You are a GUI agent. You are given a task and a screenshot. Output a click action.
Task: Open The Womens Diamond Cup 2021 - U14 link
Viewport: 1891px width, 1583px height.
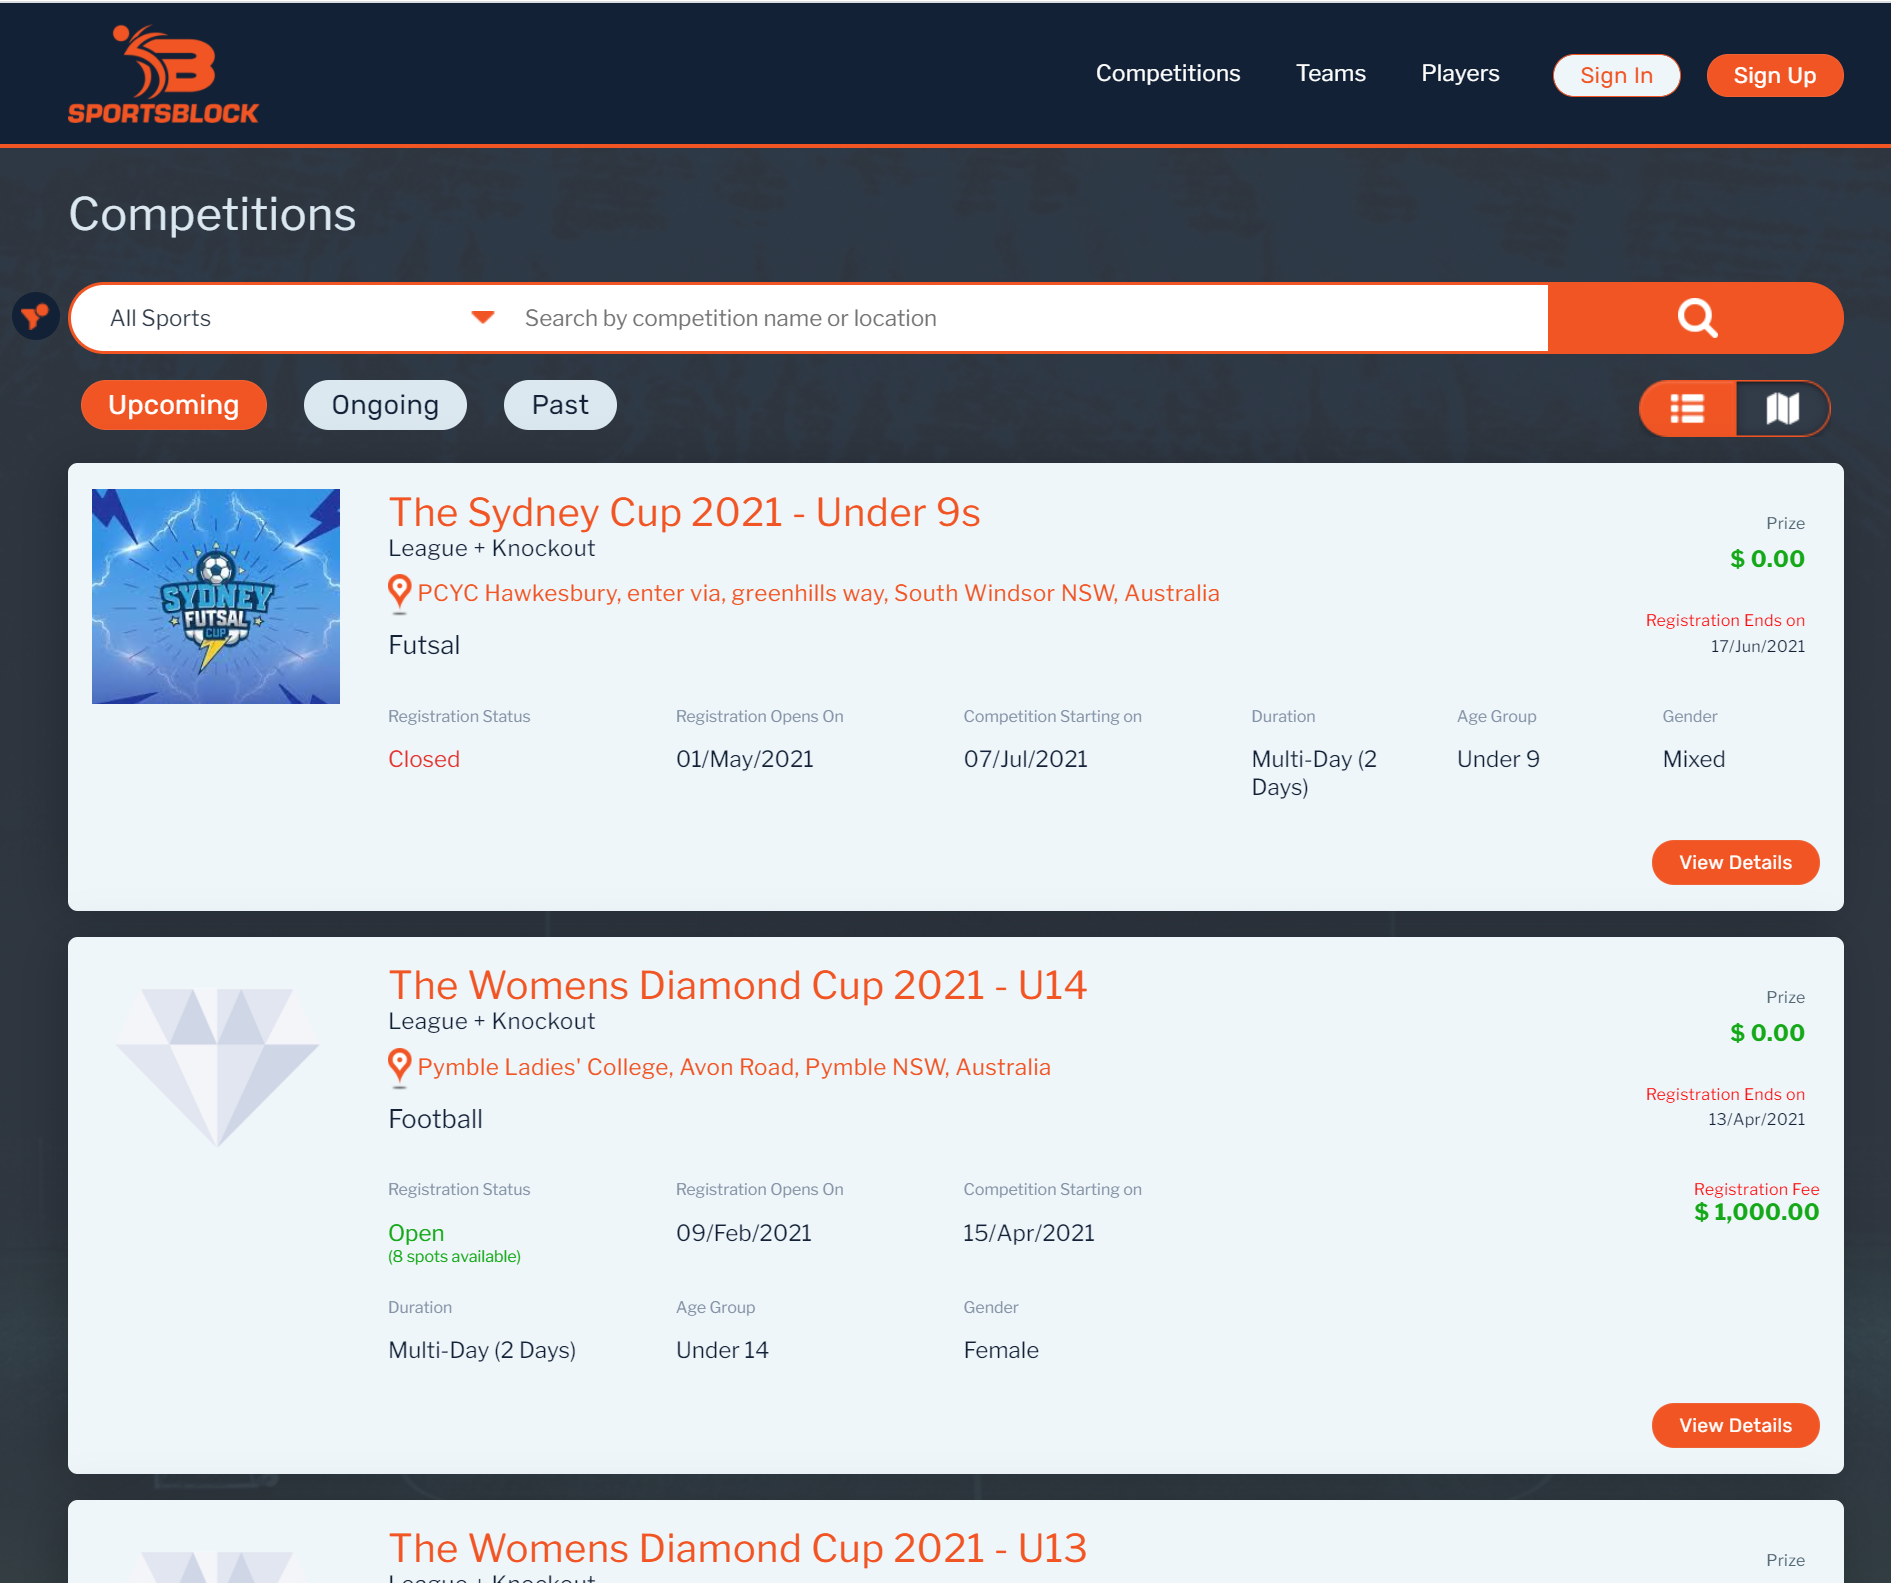pyautogui.click(x=737, y=985)
